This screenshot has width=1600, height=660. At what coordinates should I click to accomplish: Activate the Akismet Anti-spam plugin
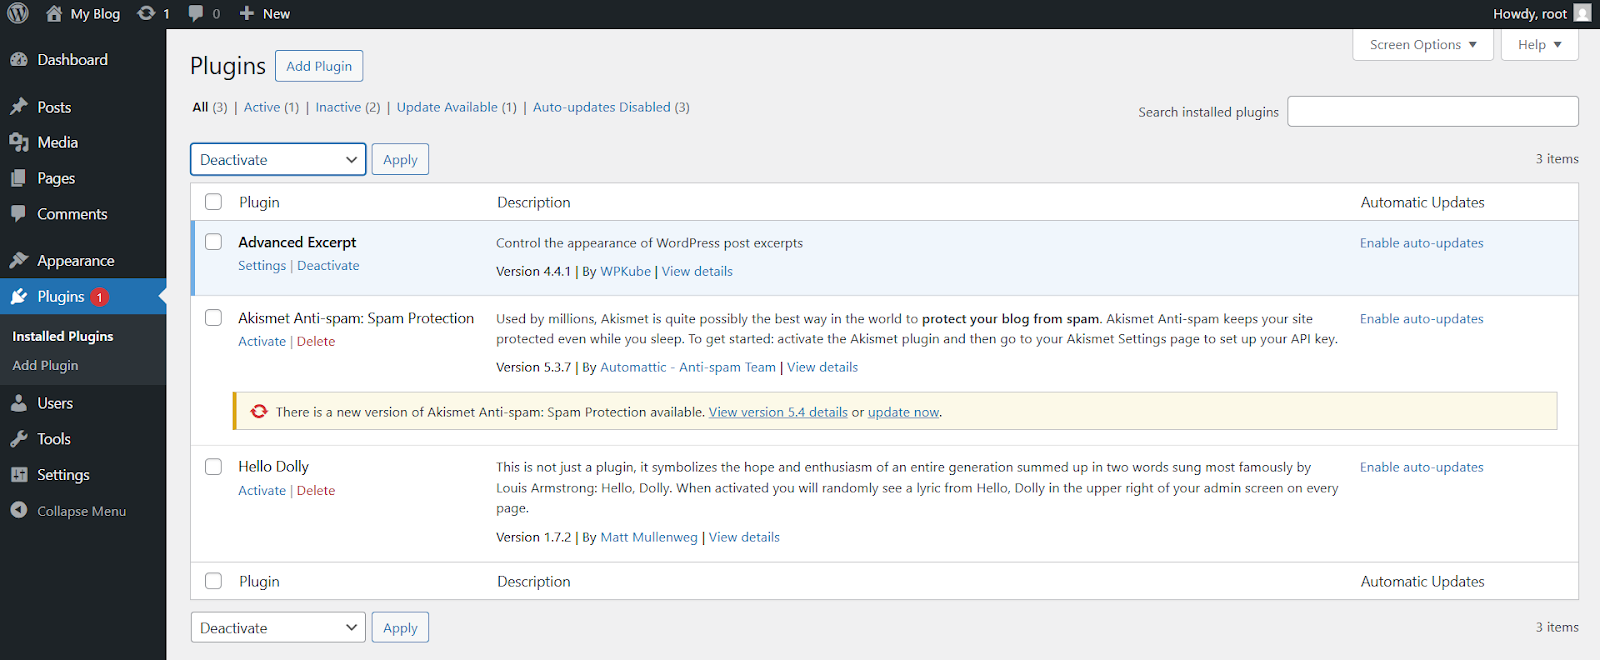coord(262,341)
